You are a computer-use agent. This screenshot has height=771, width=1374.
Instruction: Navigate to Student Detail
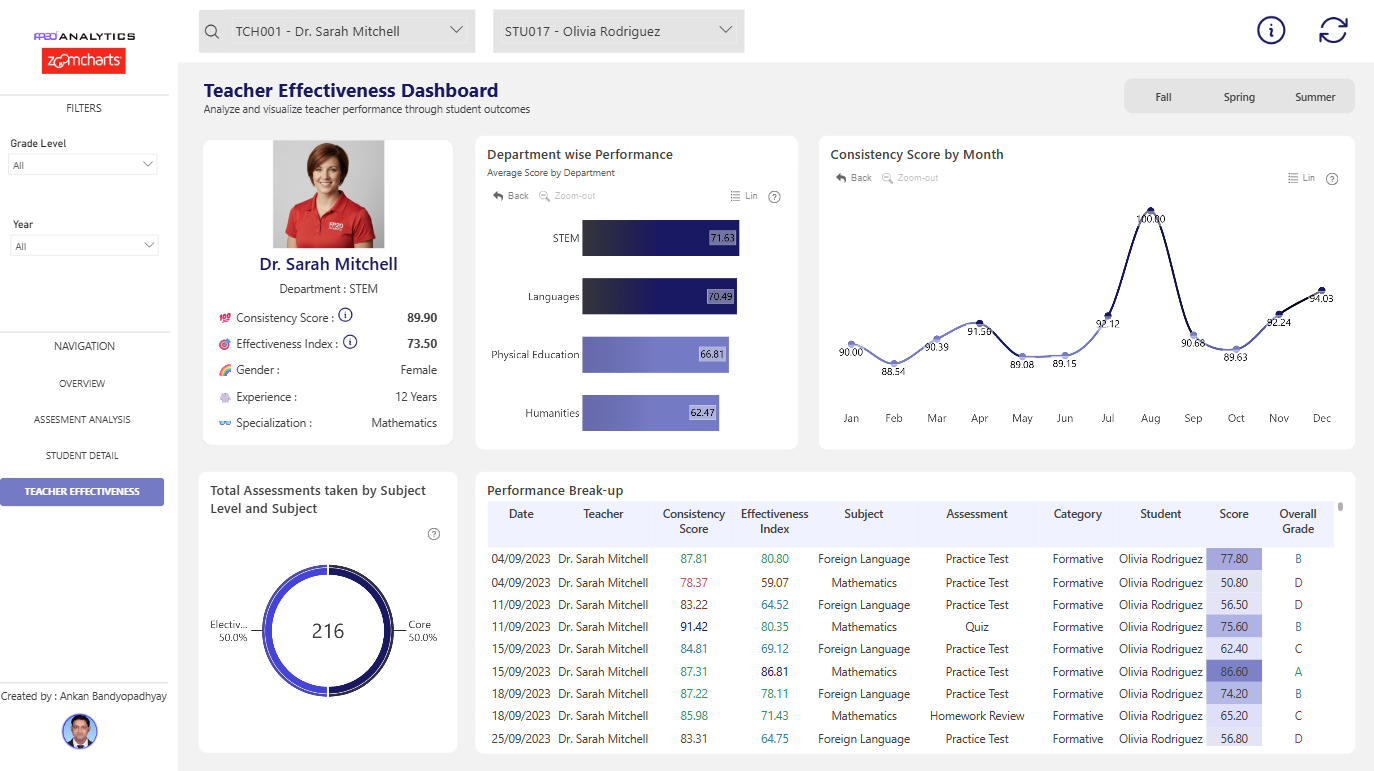[x=82, y=456]
